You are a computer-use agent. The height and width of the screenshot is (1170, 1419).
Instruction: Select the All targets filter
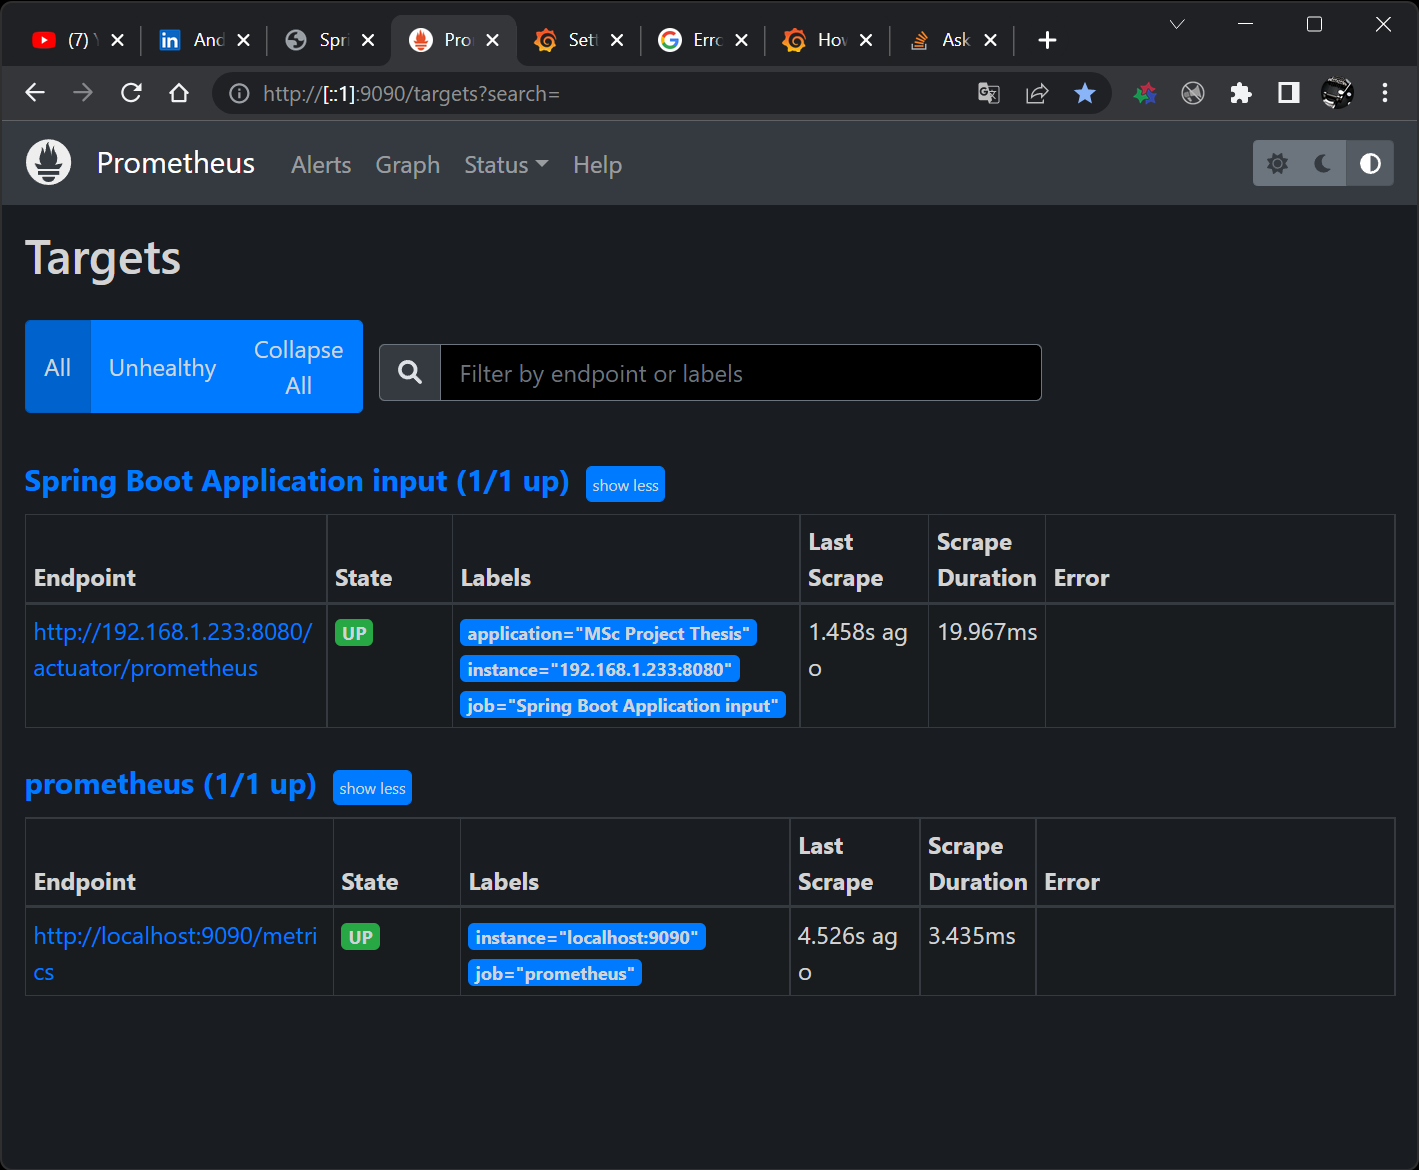(57, 366)
